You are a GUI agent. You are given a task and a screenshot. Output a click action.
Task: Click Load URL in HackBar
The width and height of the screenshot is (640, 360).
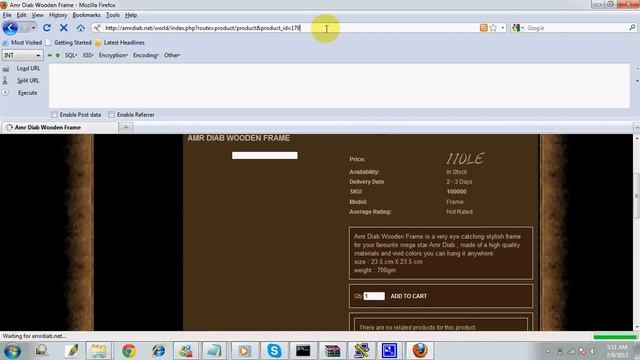coord(28,69)
